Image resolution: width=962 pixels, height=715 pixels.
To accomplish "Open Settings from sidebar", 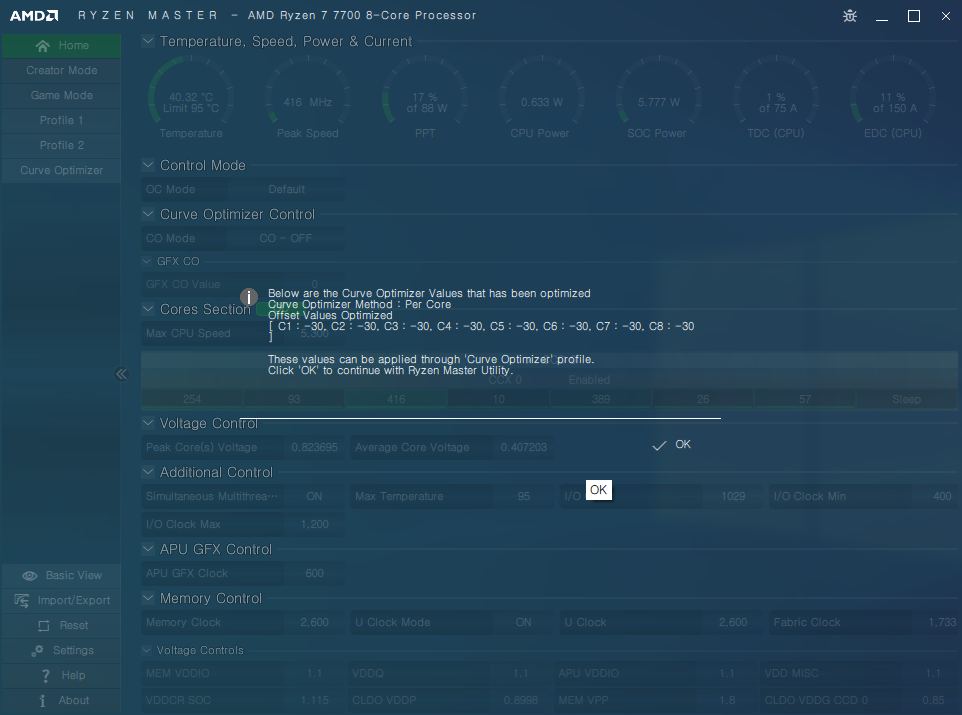I will (61, 651).
